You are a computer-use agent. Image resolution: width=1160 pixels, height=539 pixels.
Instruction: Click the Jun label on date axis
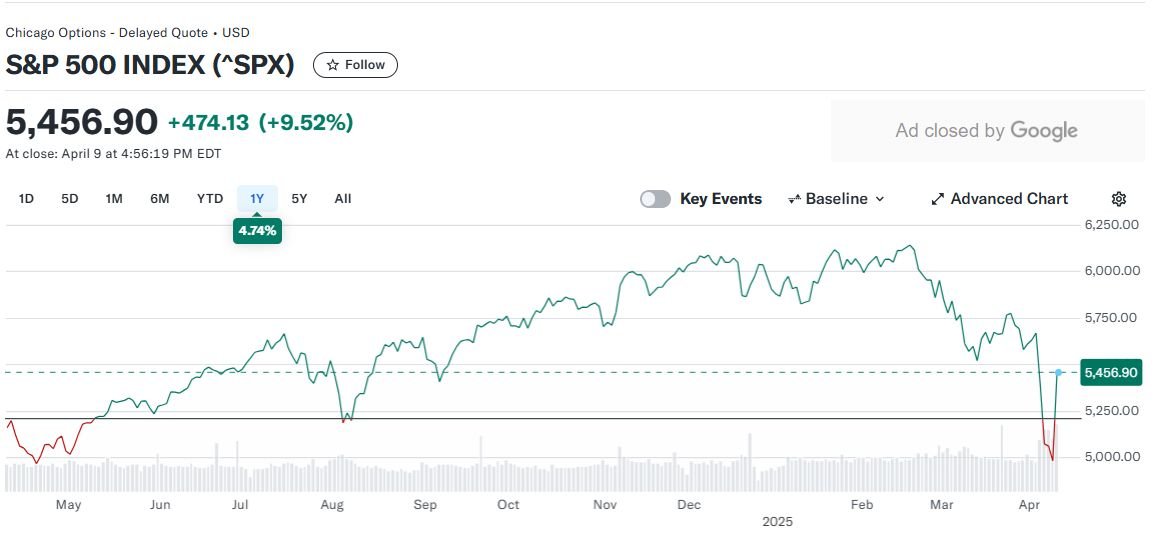[160, 505]
